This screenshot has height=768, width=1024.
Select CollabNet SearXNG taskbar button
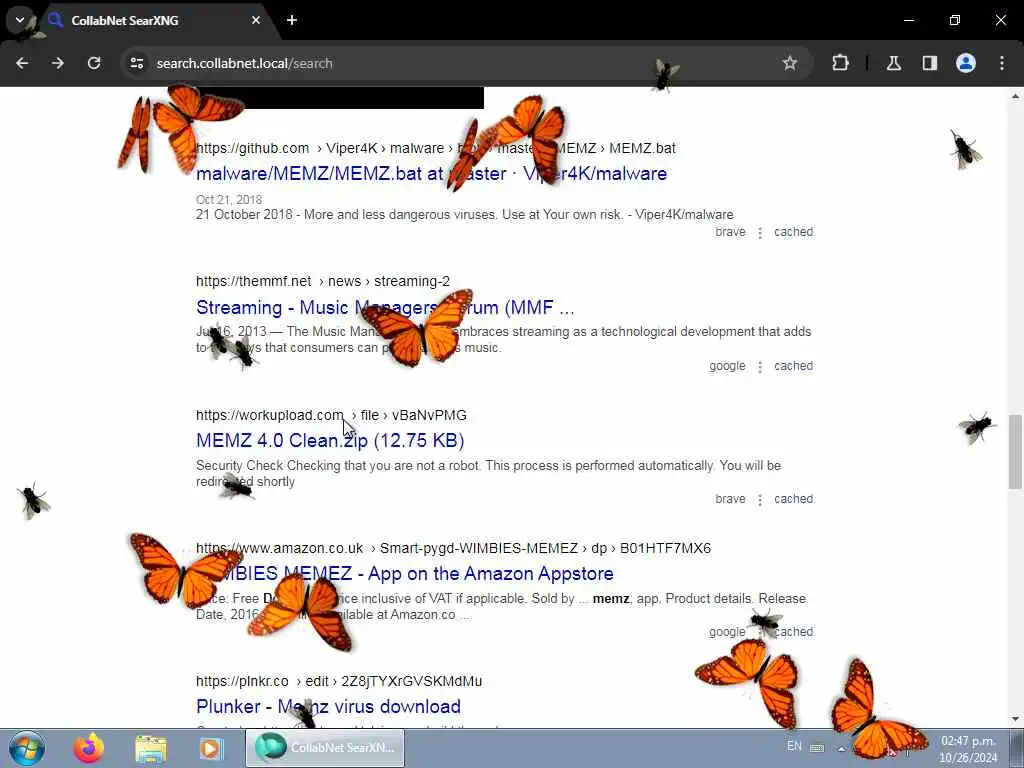click(x=325, y=748)
